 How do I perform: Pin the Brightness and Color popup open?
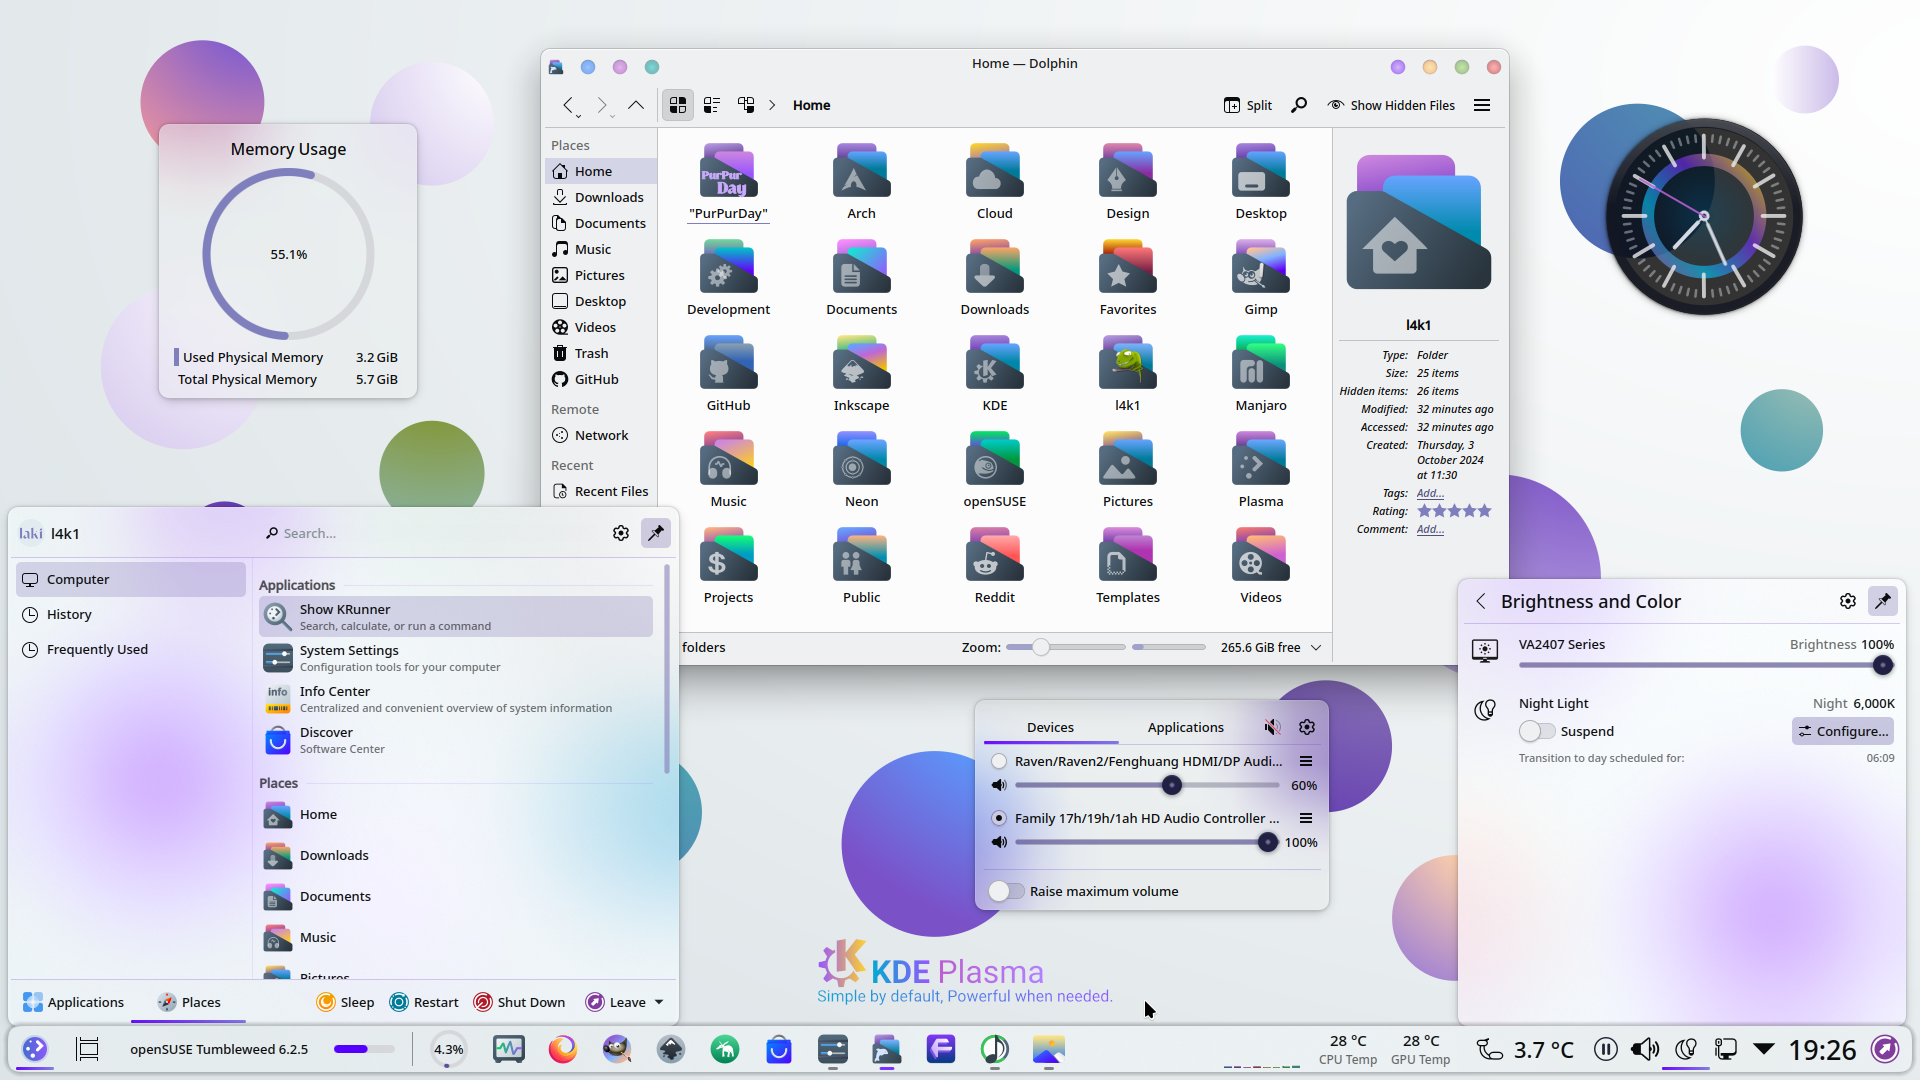pyautogui.click(x=1883, y=601)
